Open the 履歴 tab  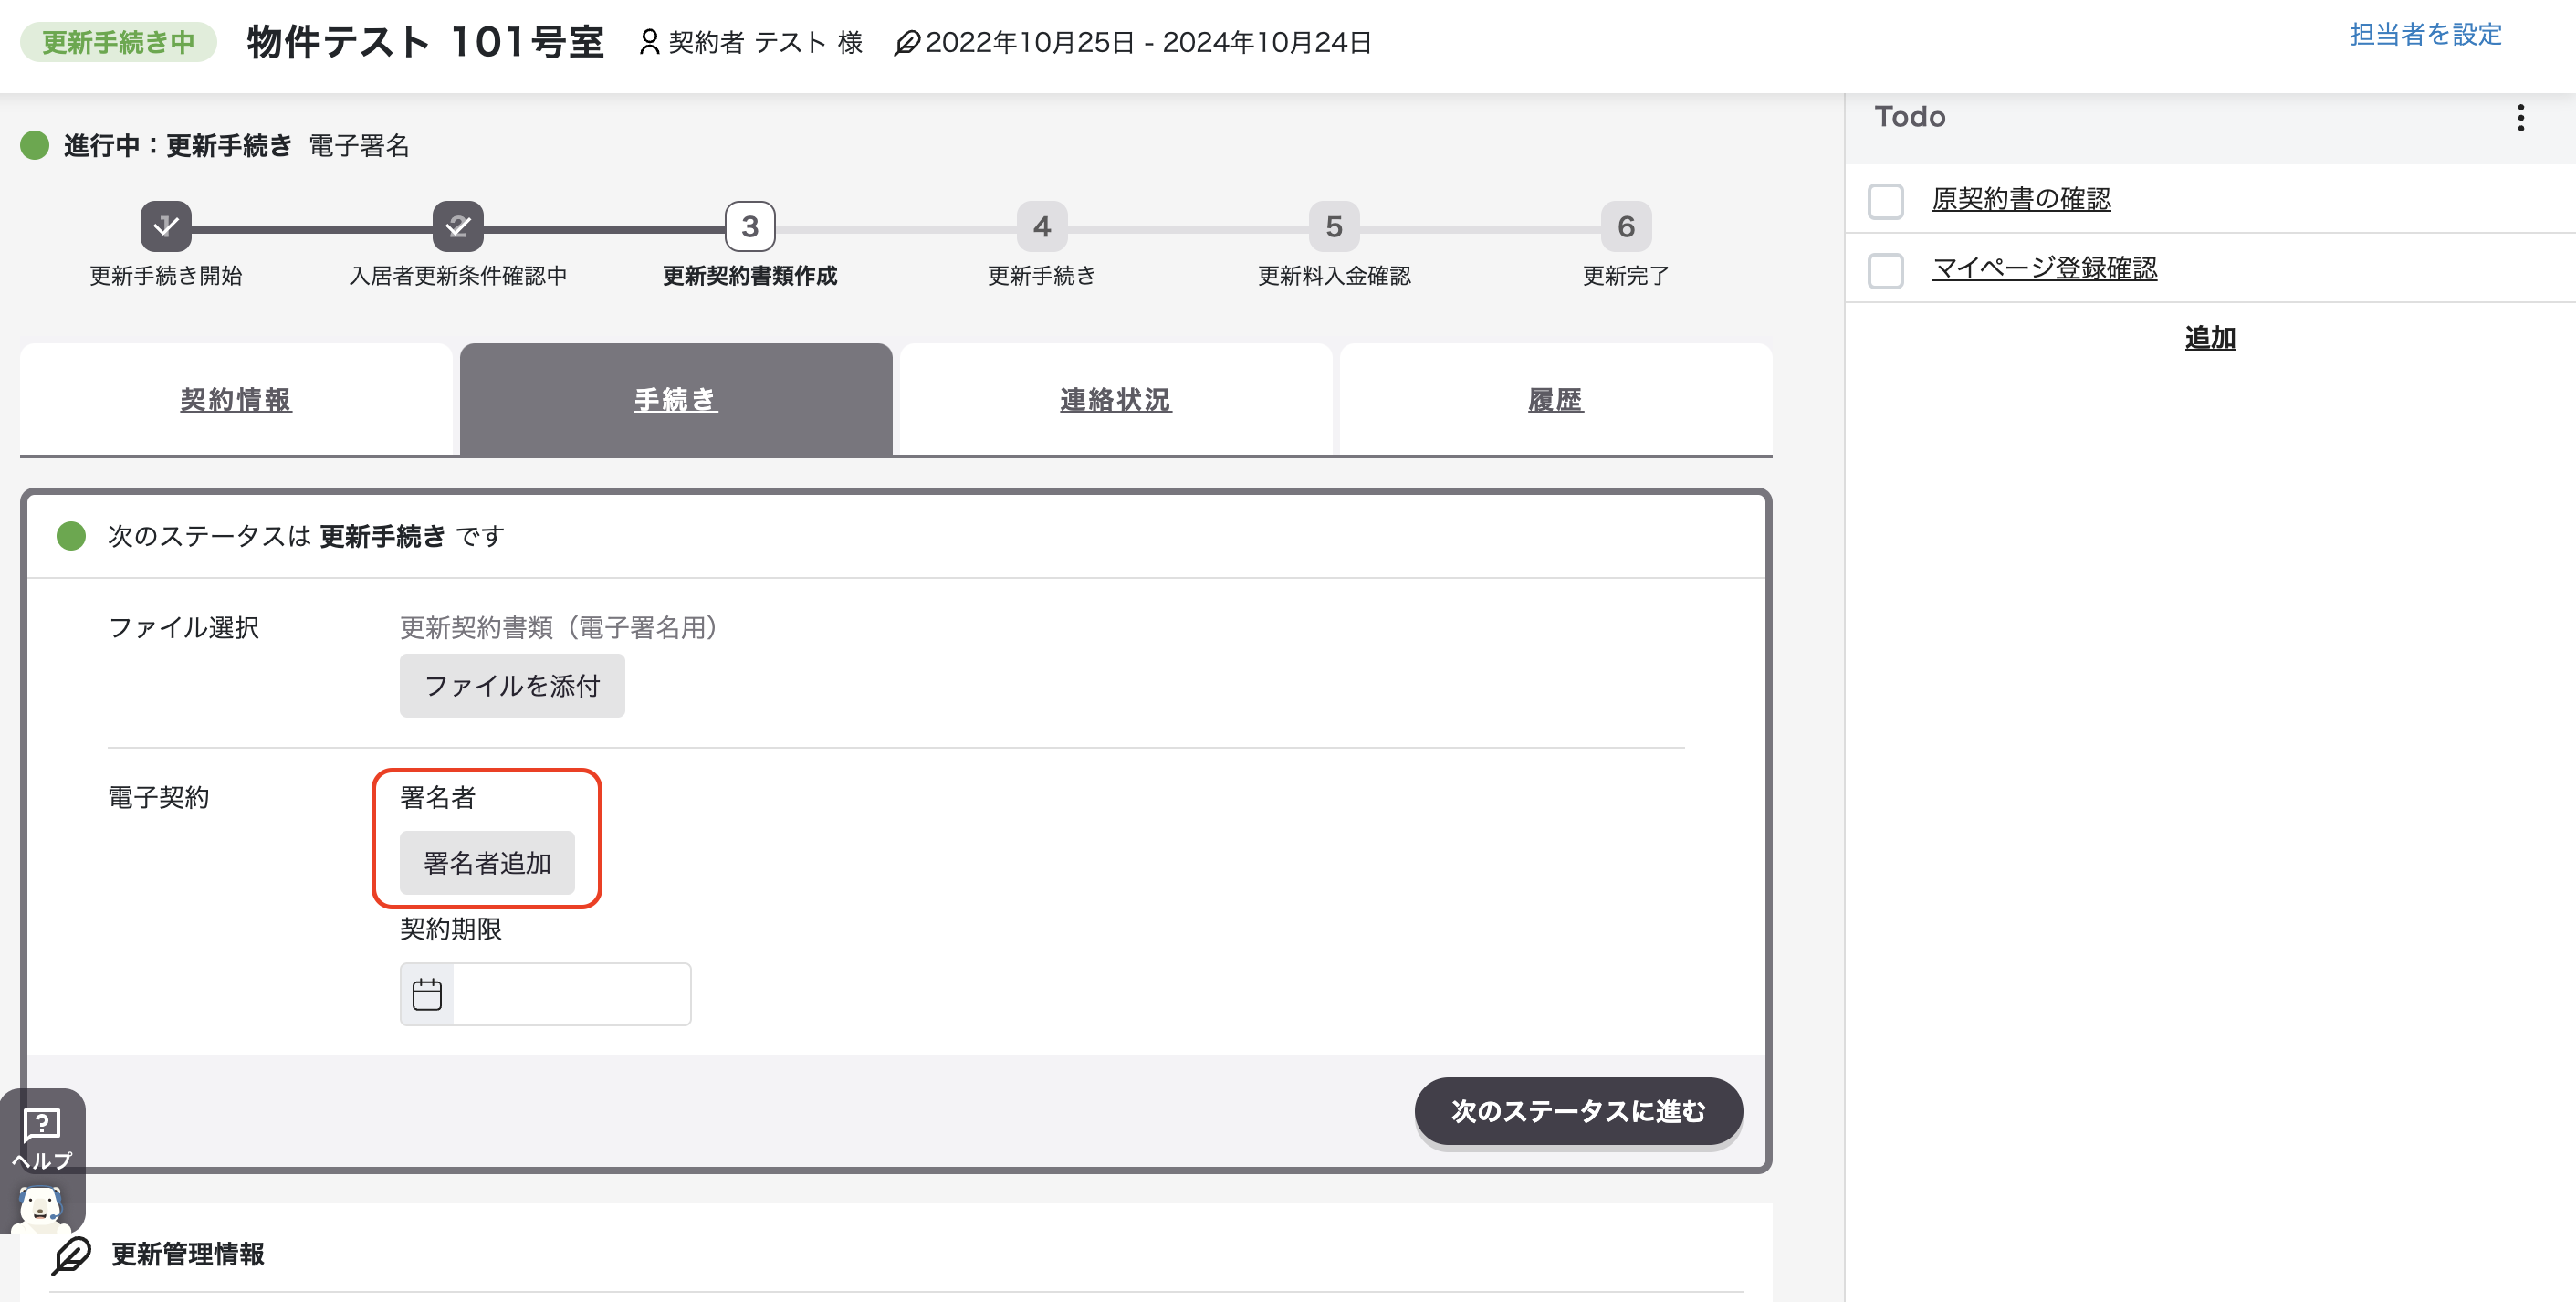1556,400
